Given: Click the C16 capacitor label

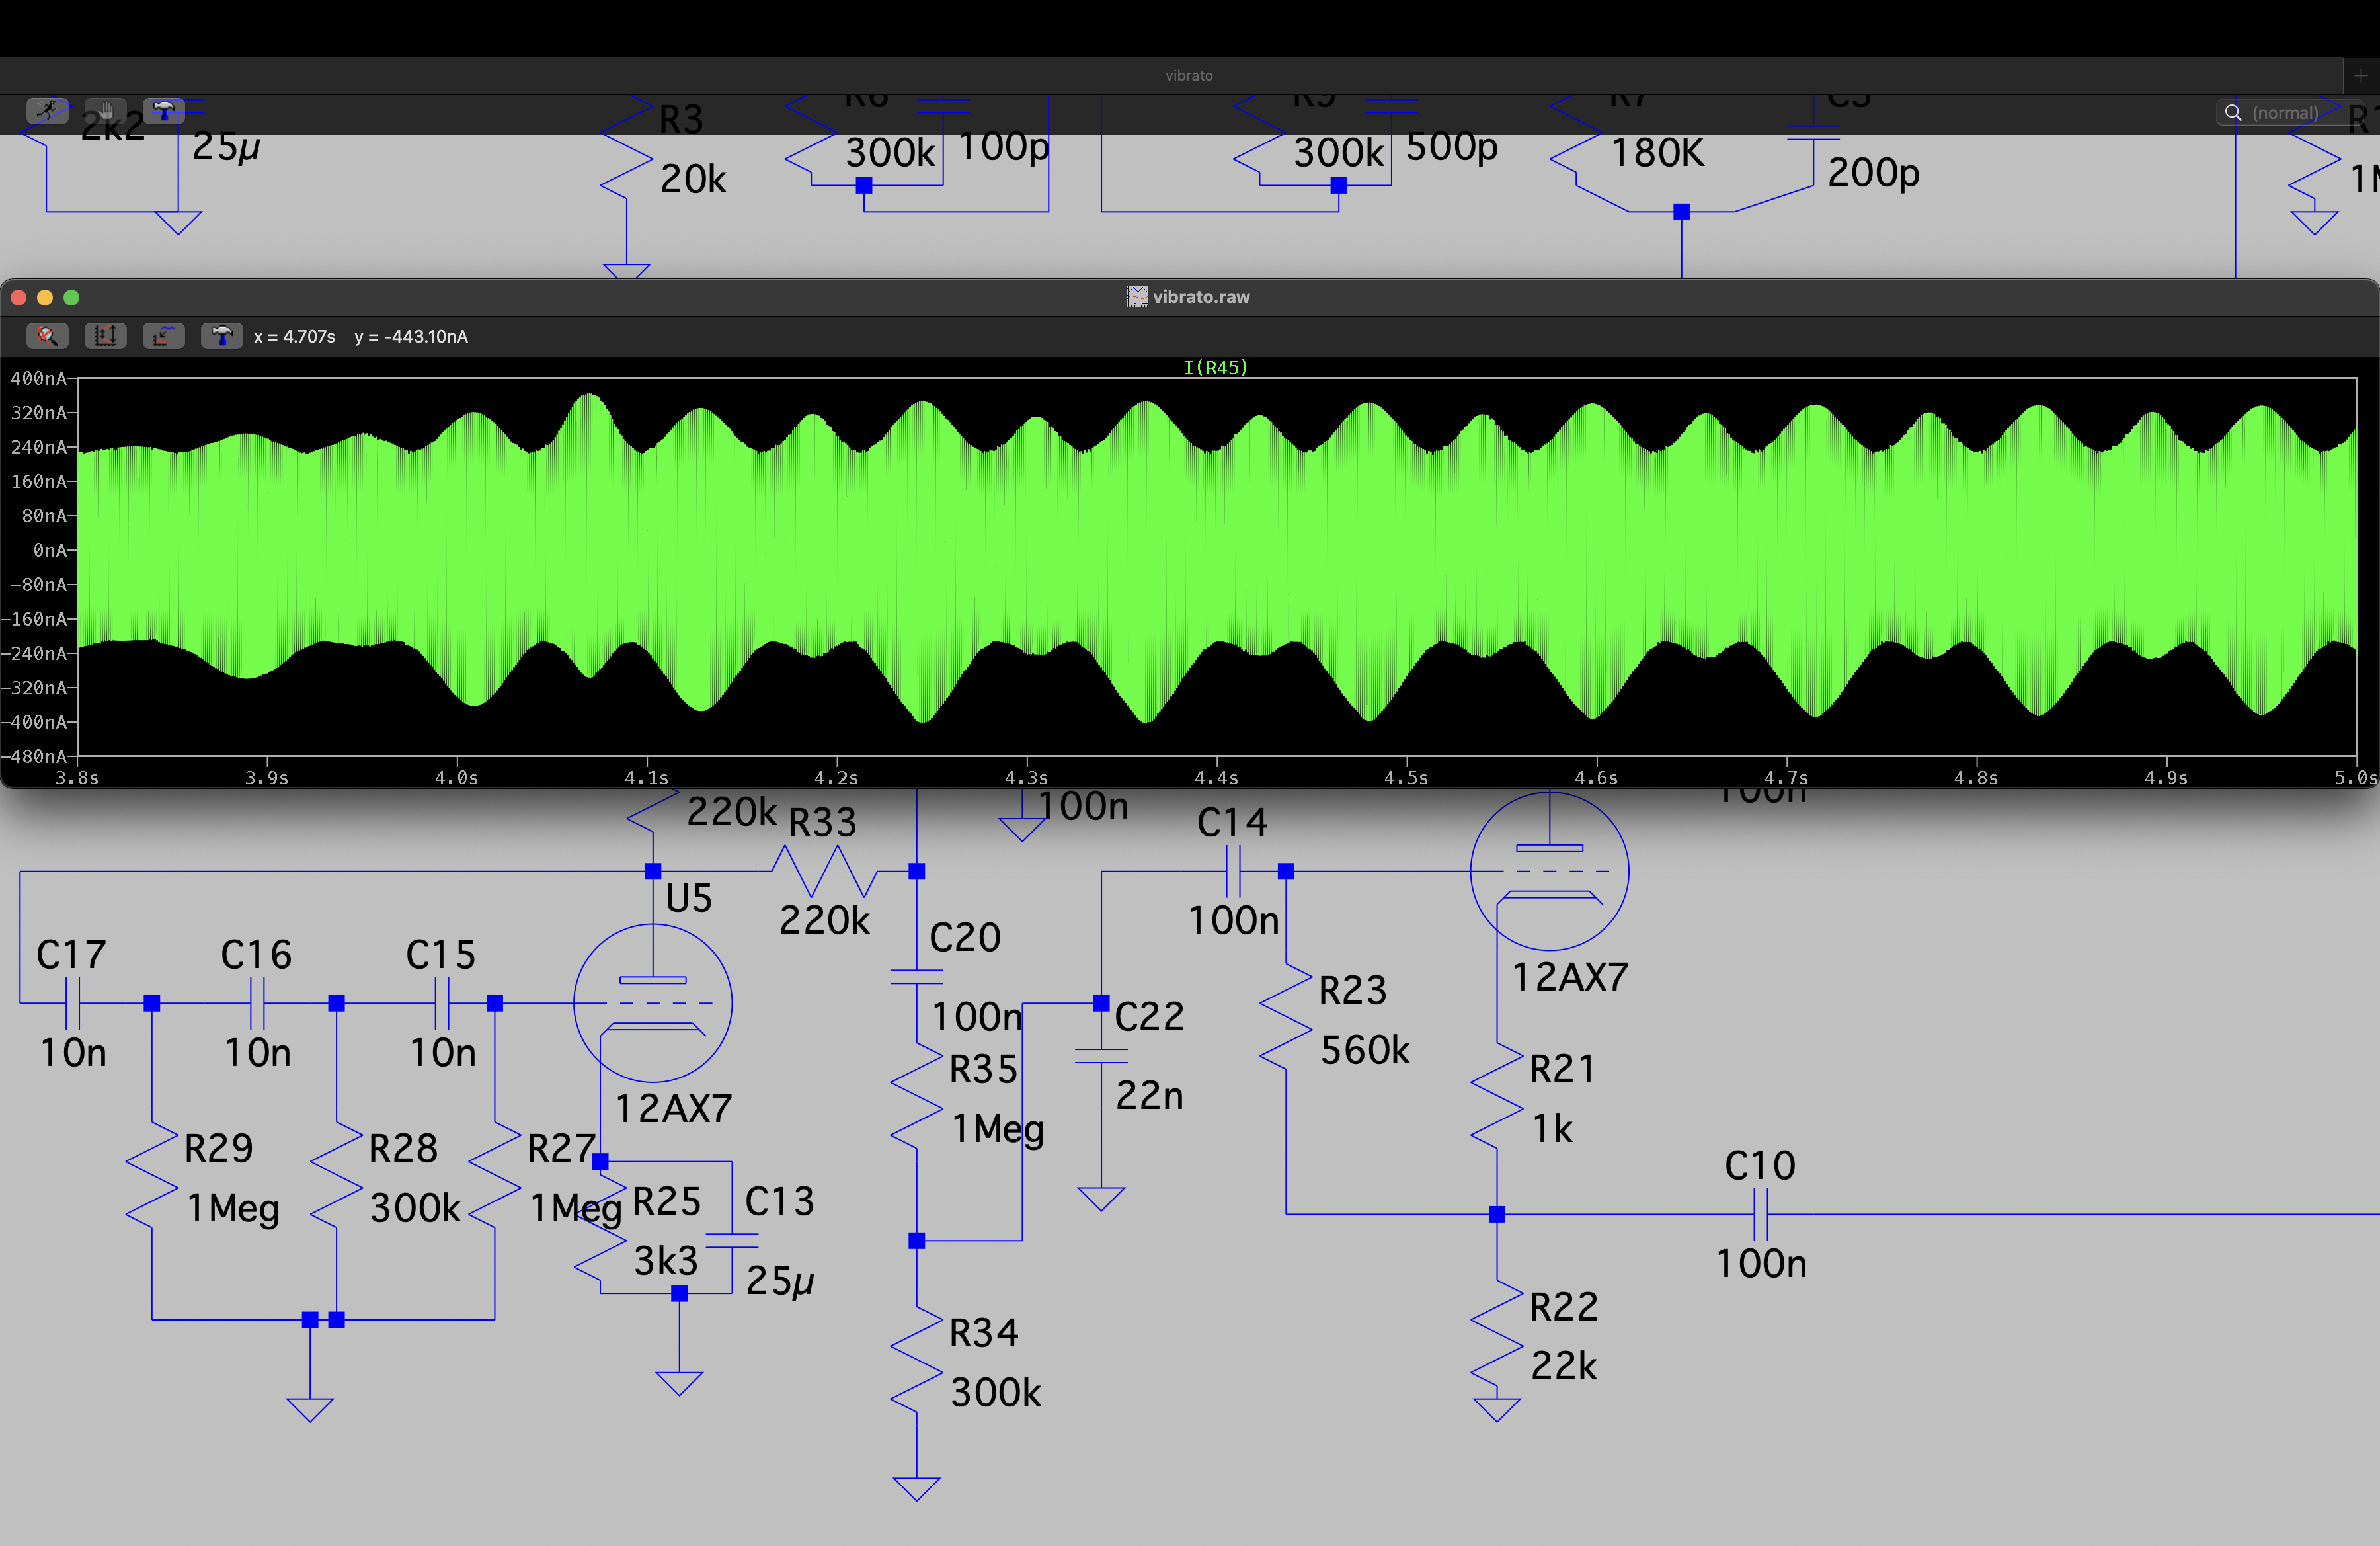Looking at the screenshot, I should point(256,954).
